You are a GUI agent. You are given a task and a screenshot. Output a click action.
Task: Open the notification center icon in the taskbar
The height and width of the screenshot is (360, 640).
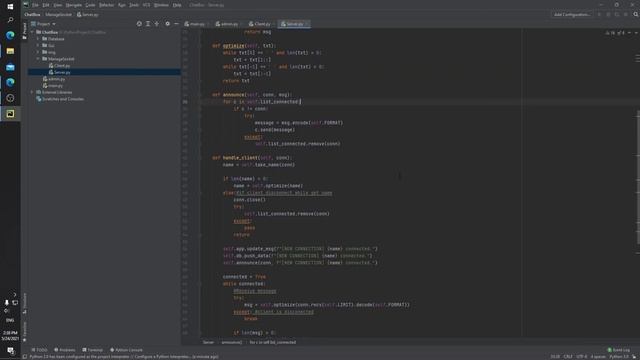(11, 351)
